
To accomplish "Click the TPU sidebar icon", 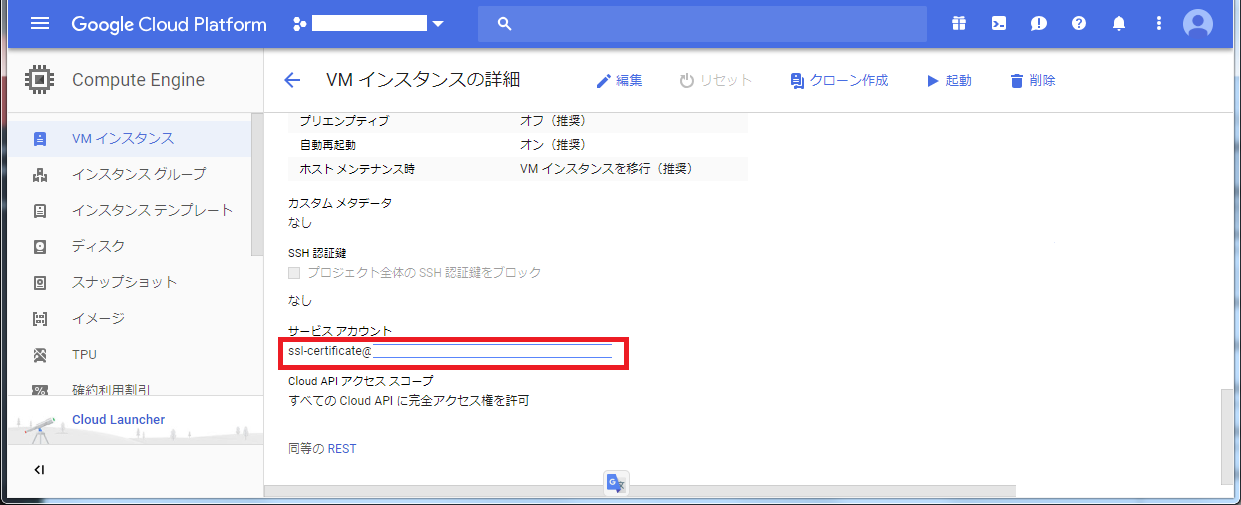I will tap(40, 354).
